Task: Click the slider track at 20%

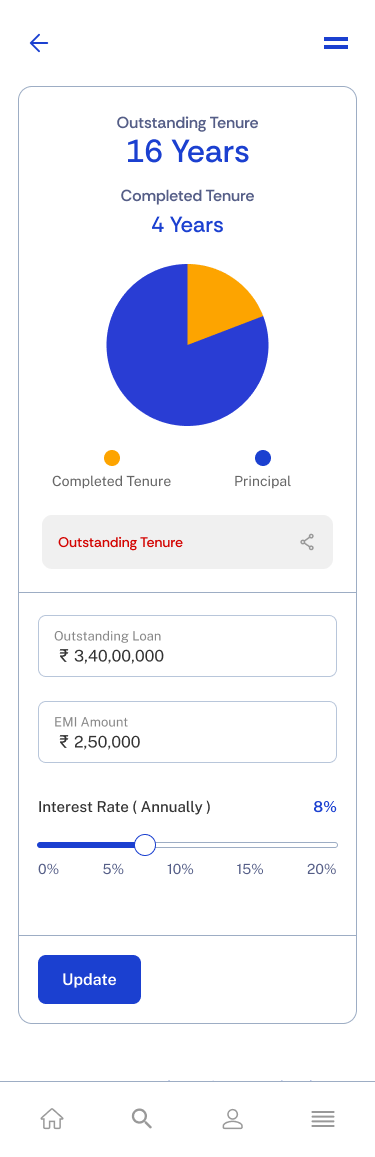Action: 335,845
